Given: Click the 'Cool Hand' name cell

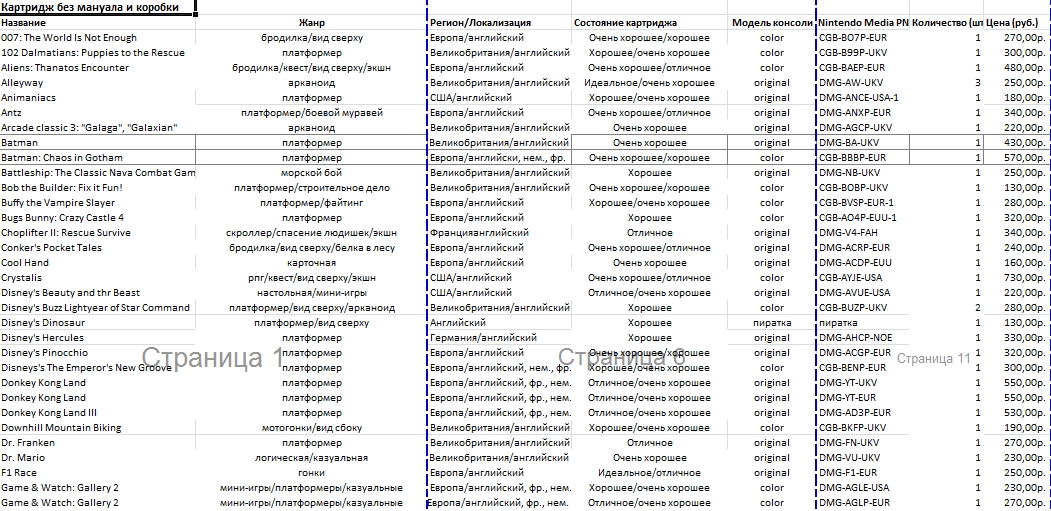Looking at the screenshot, I should 98,262.
